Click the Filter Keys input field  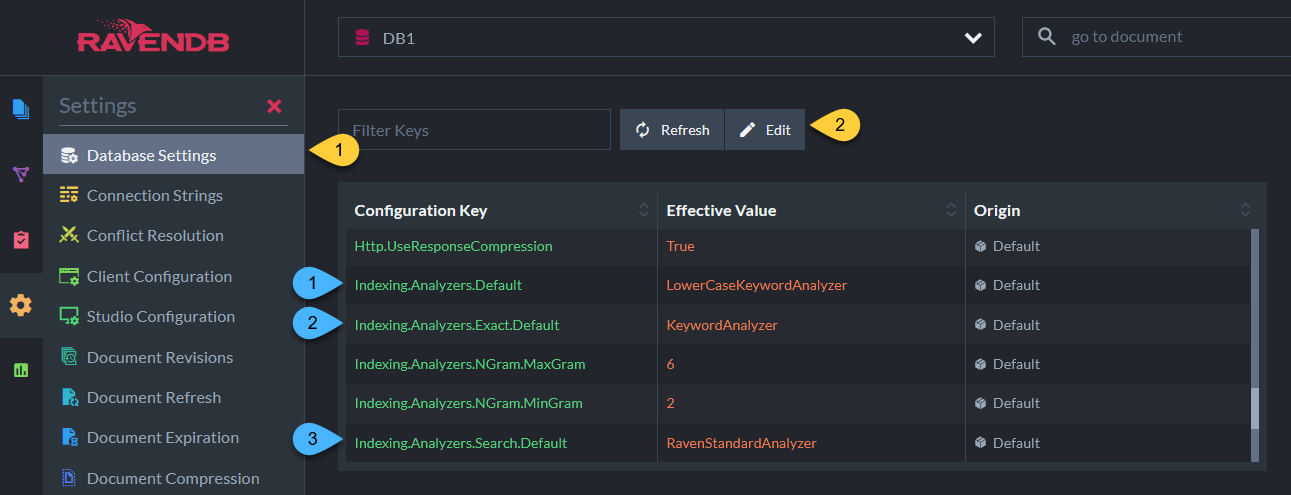pyautogui.click(x=474, y=130)
